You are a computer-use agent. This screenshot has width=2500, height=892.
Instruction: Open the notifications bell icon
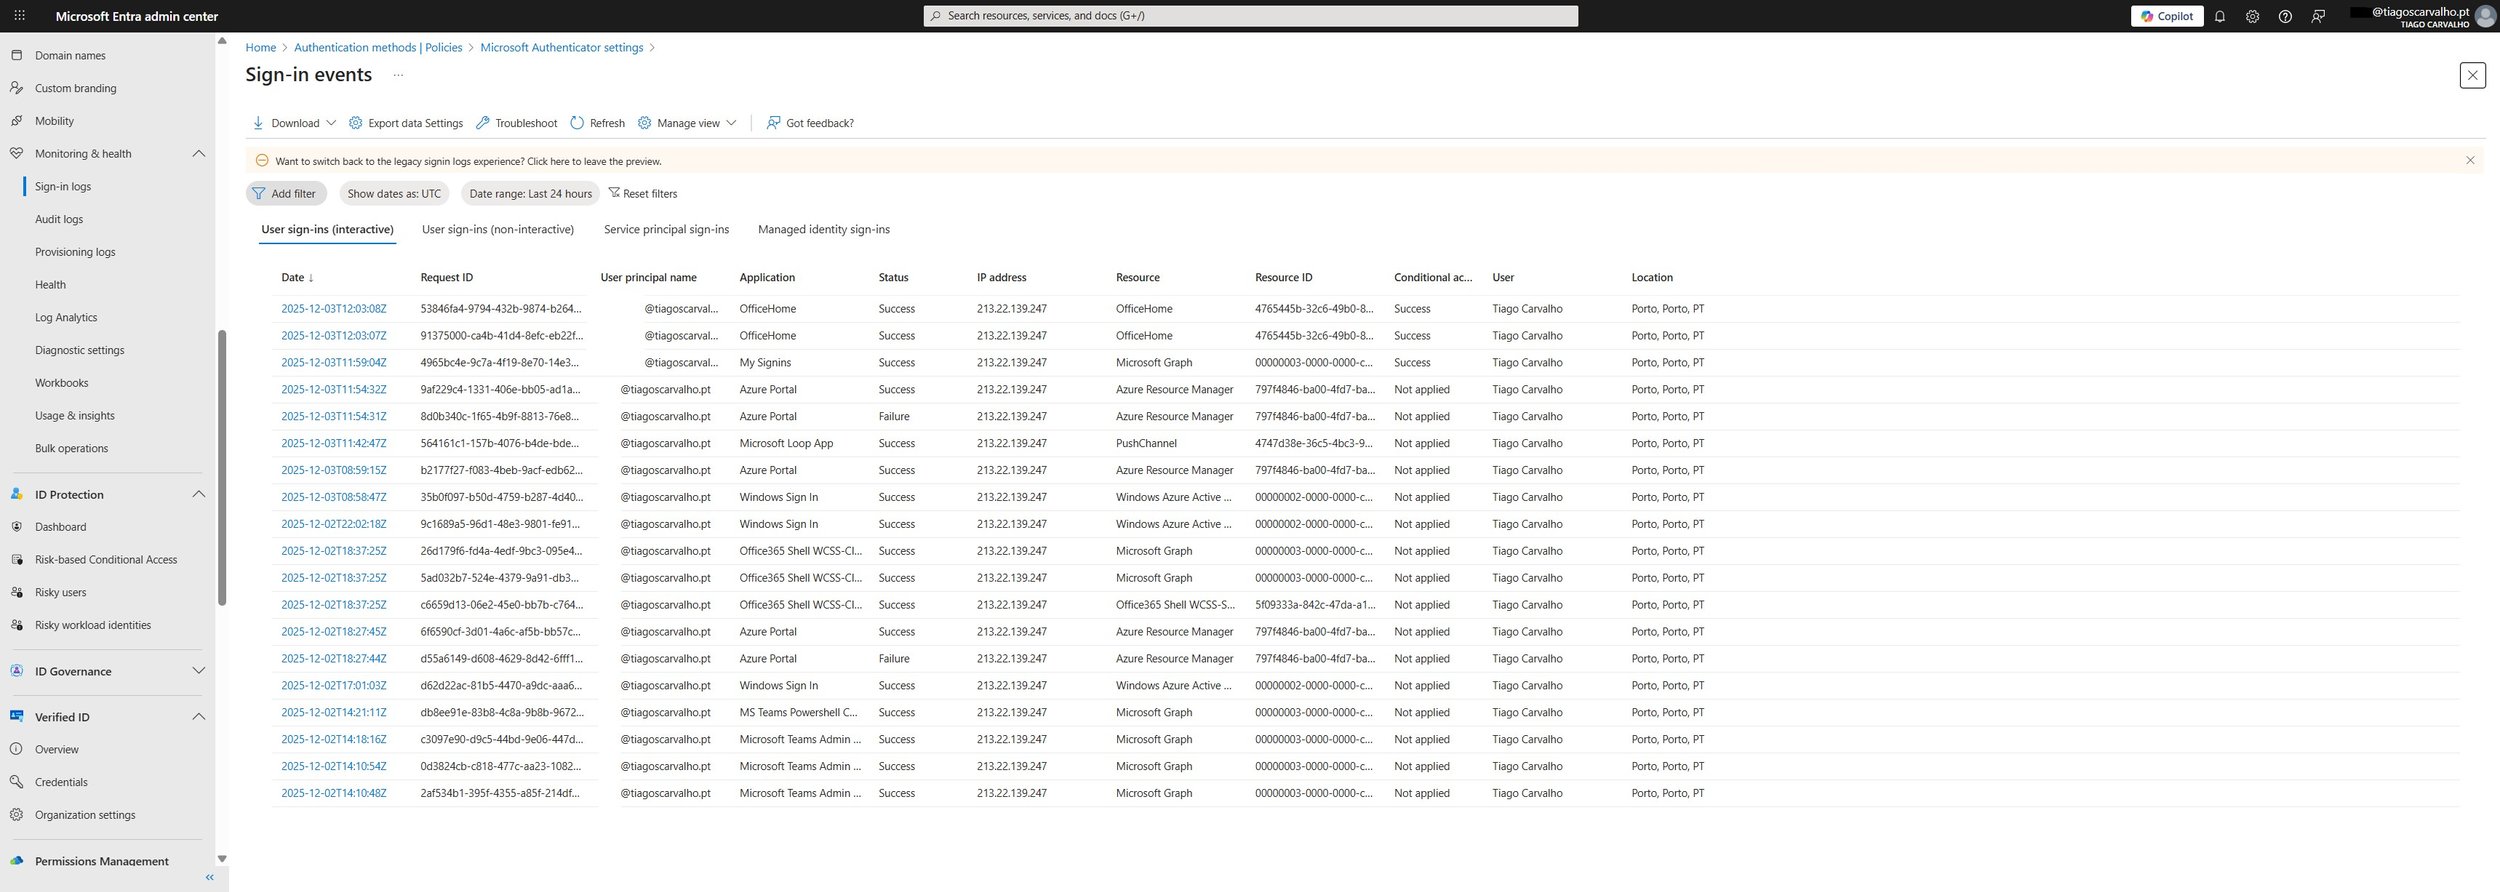coord(2220,16)
